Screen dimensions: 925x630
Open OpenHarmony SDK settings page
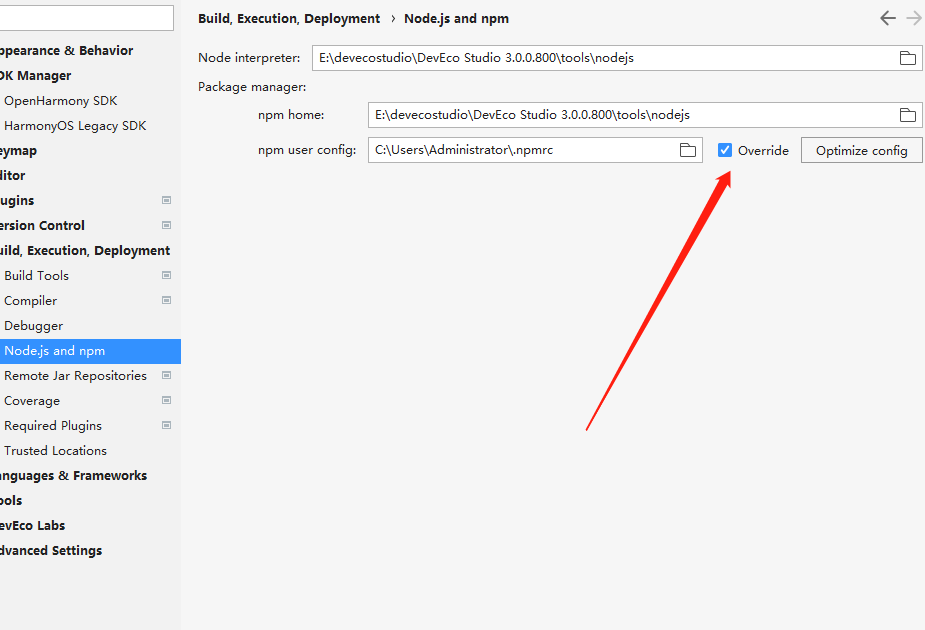click(60, 100)
